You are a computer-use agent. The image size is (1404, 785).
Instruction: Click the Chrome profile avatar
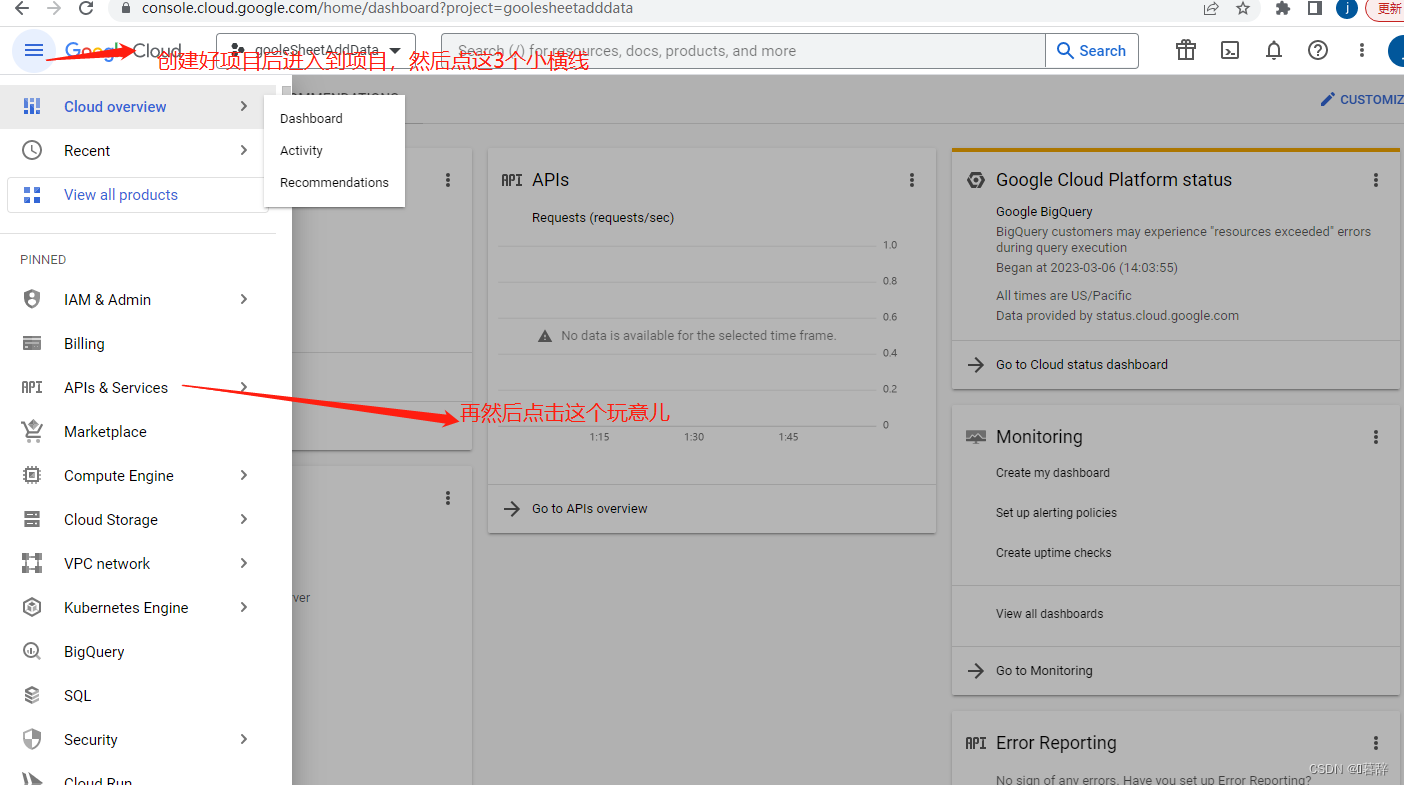[1347, 8]
